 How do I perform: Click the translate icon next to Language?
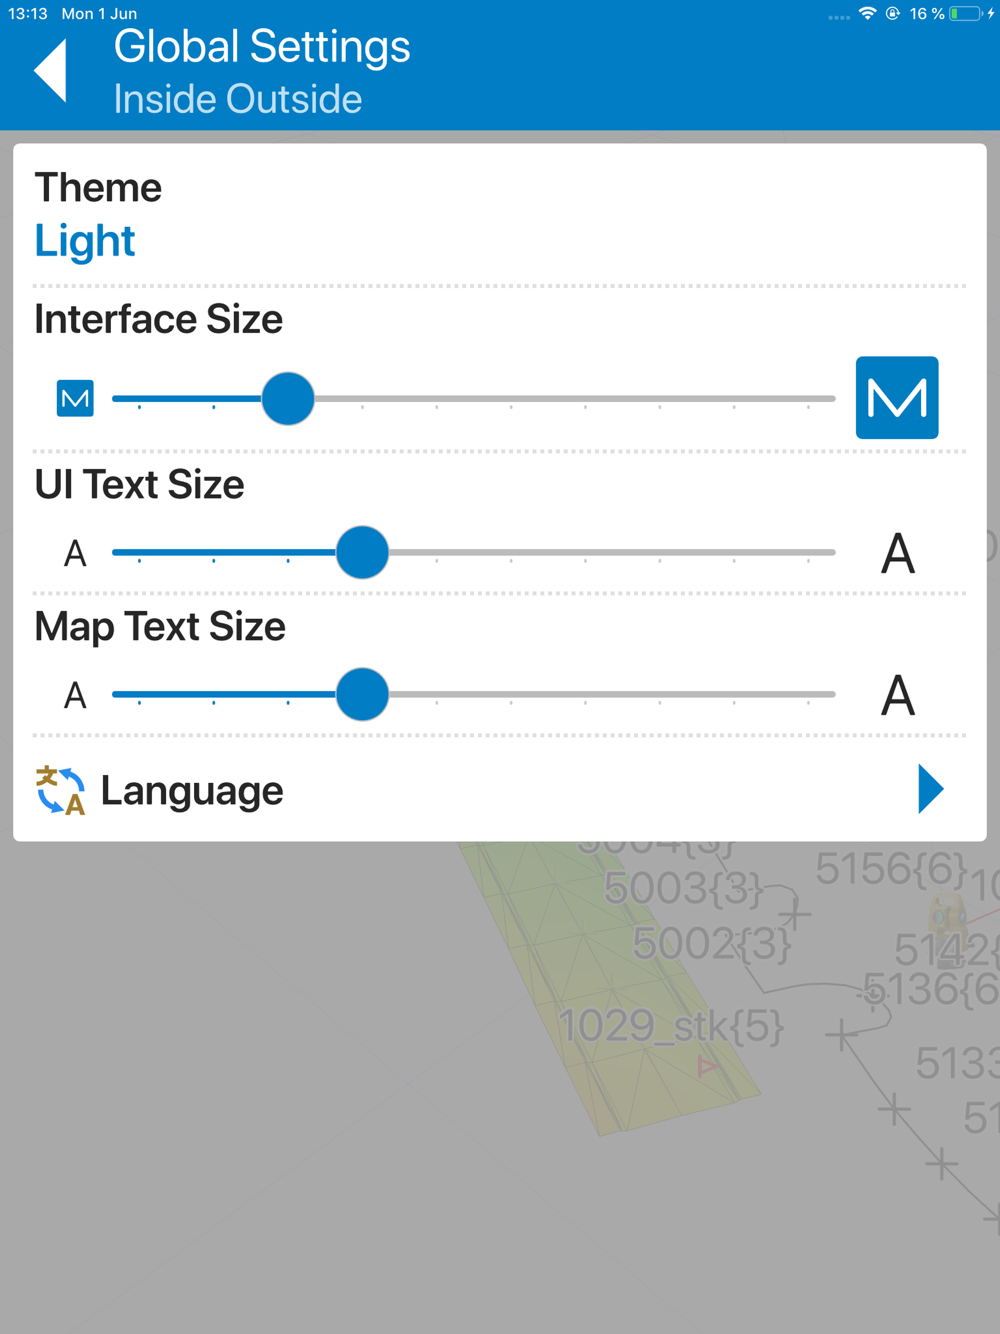(x=61, y=791)
